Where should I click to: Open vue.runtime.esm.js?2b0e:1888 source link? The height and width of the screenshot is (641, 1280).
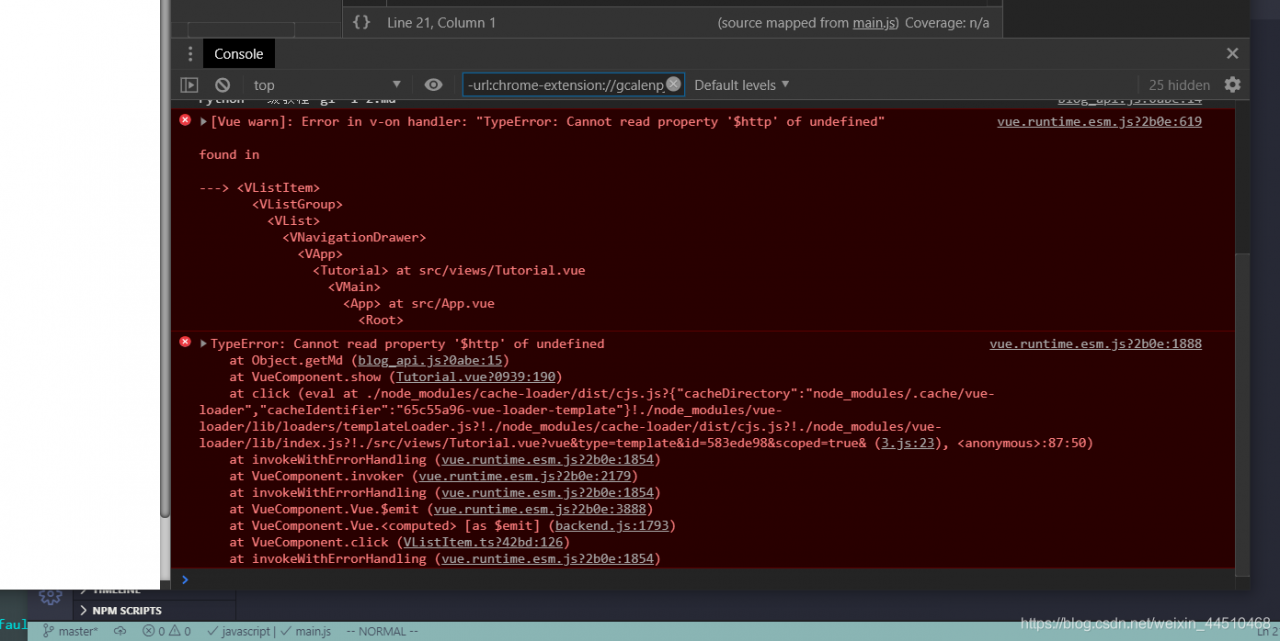pos(1096,344)
